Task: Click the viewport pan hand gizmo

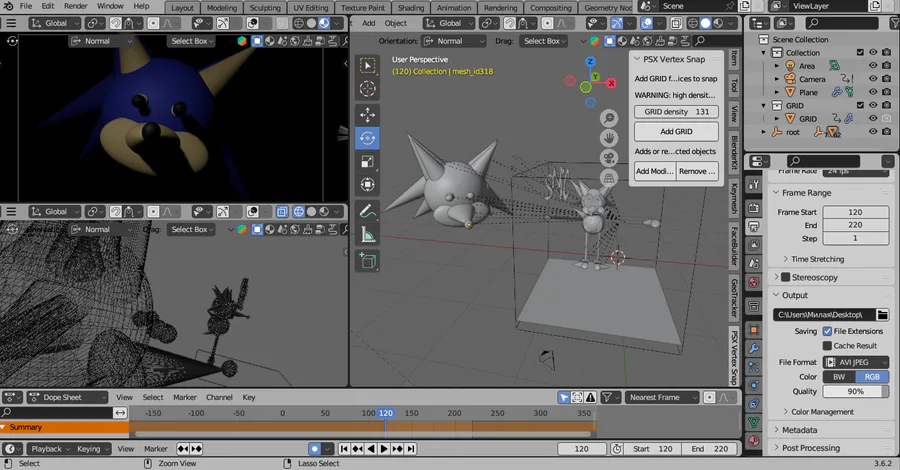Action: pyautogui.click(x=609, y=138)
